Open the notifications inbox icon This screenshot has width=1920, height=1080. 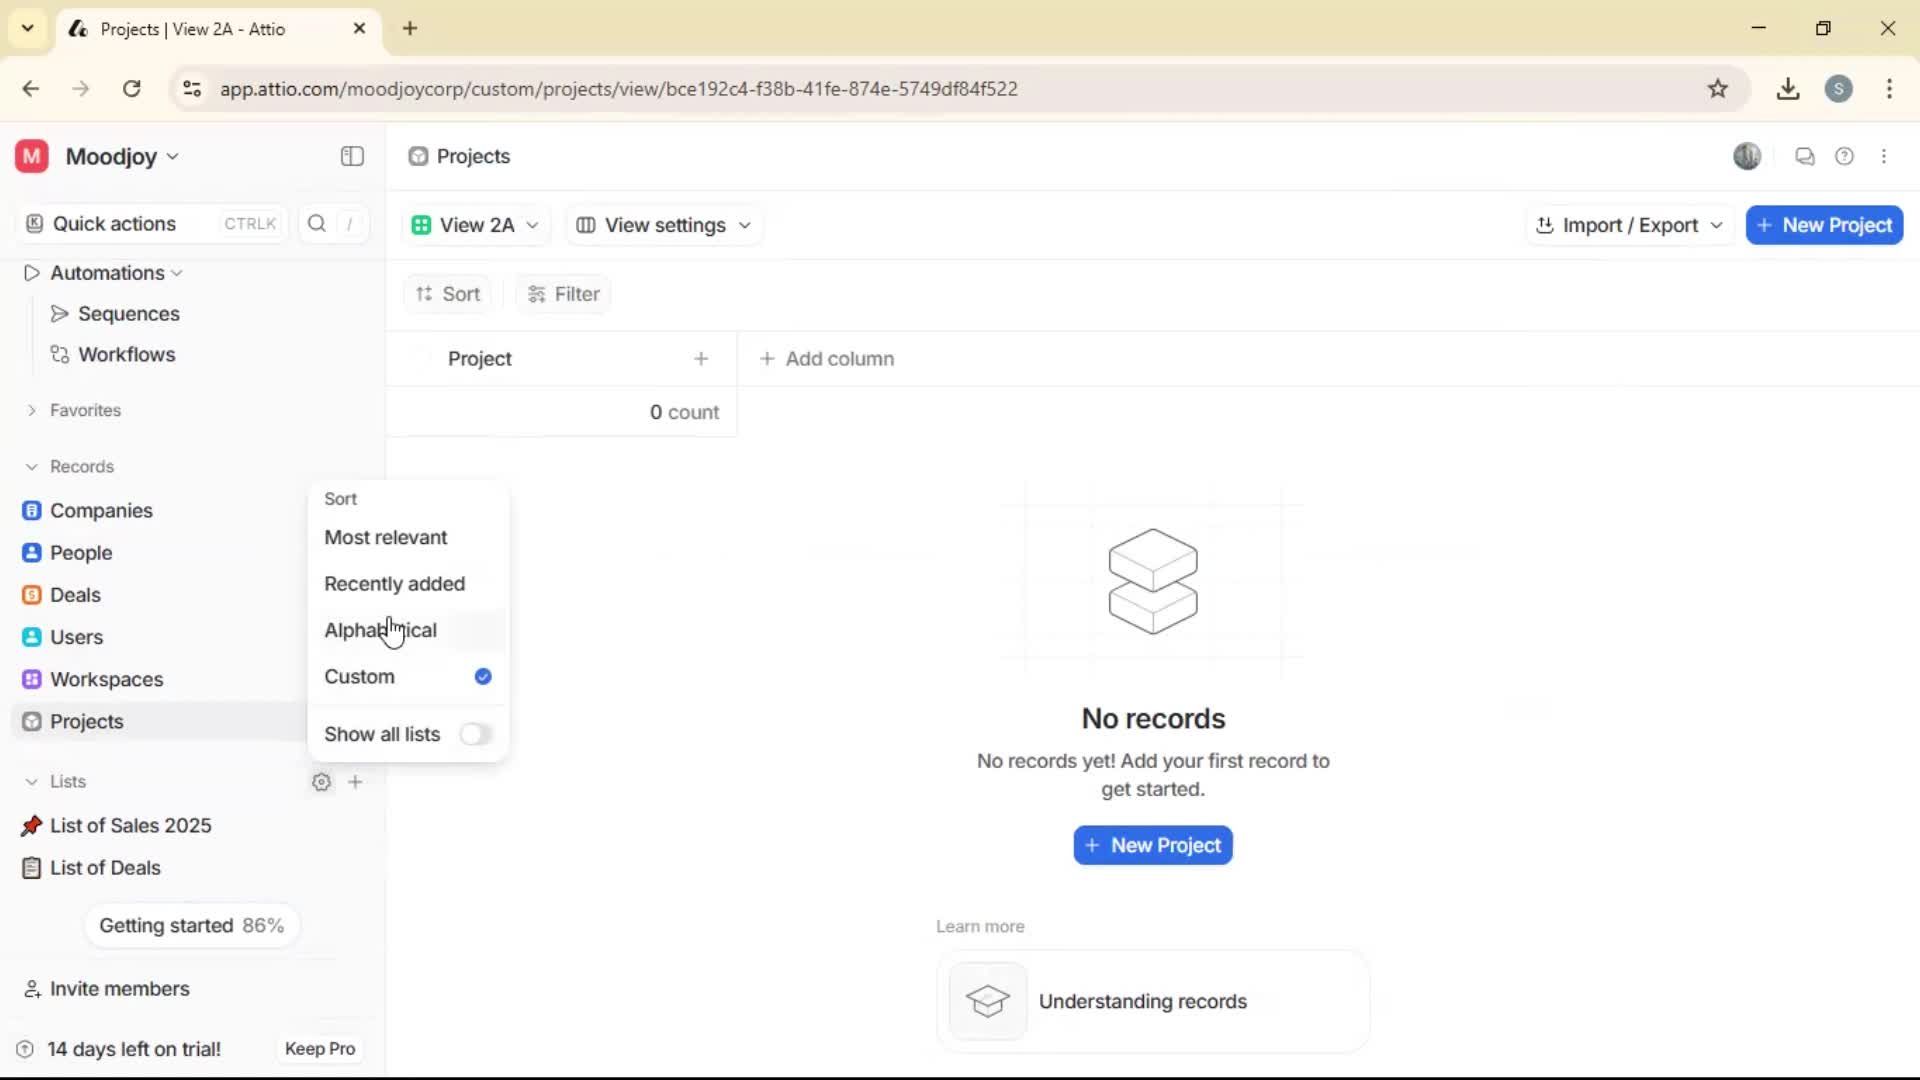click(x=1805, y=156)
